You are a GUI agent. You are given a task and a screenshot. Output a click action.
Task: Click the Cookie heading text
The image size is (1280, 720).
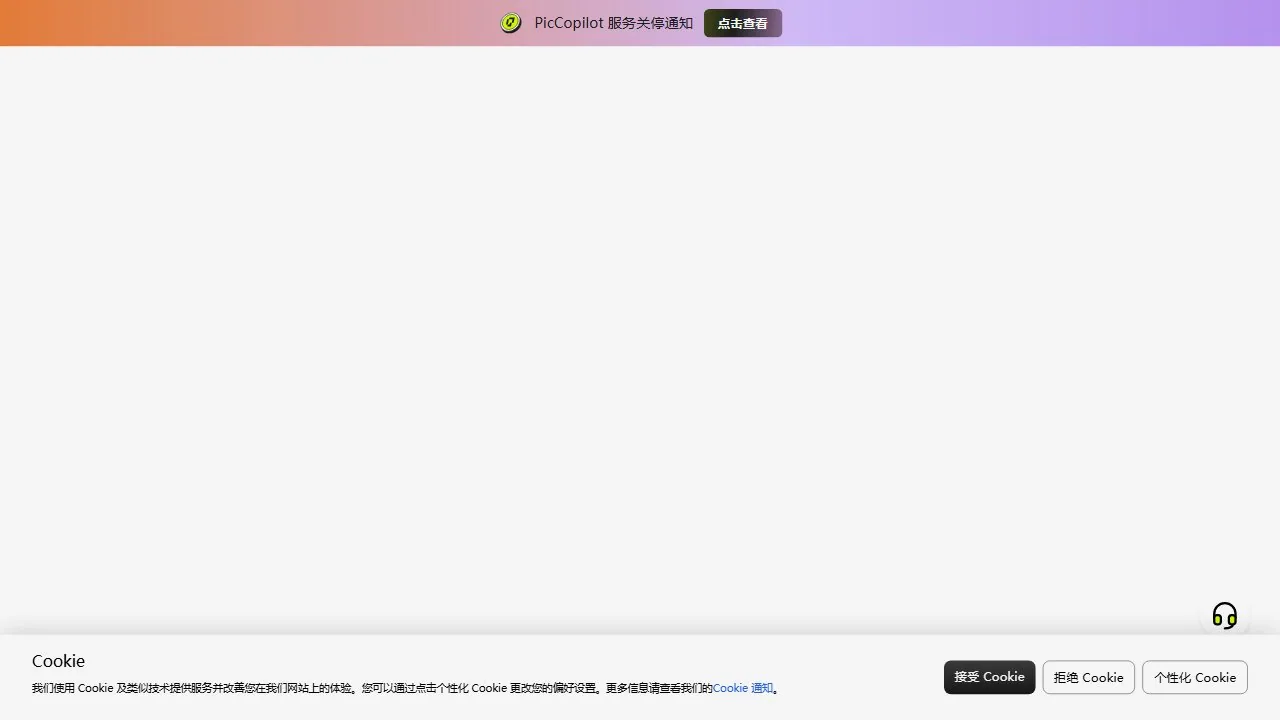point(59,661)
